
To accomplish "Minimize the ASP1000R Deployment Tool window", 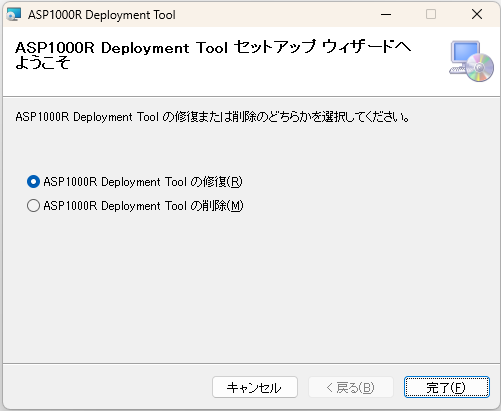I will [x=386, y=14].
